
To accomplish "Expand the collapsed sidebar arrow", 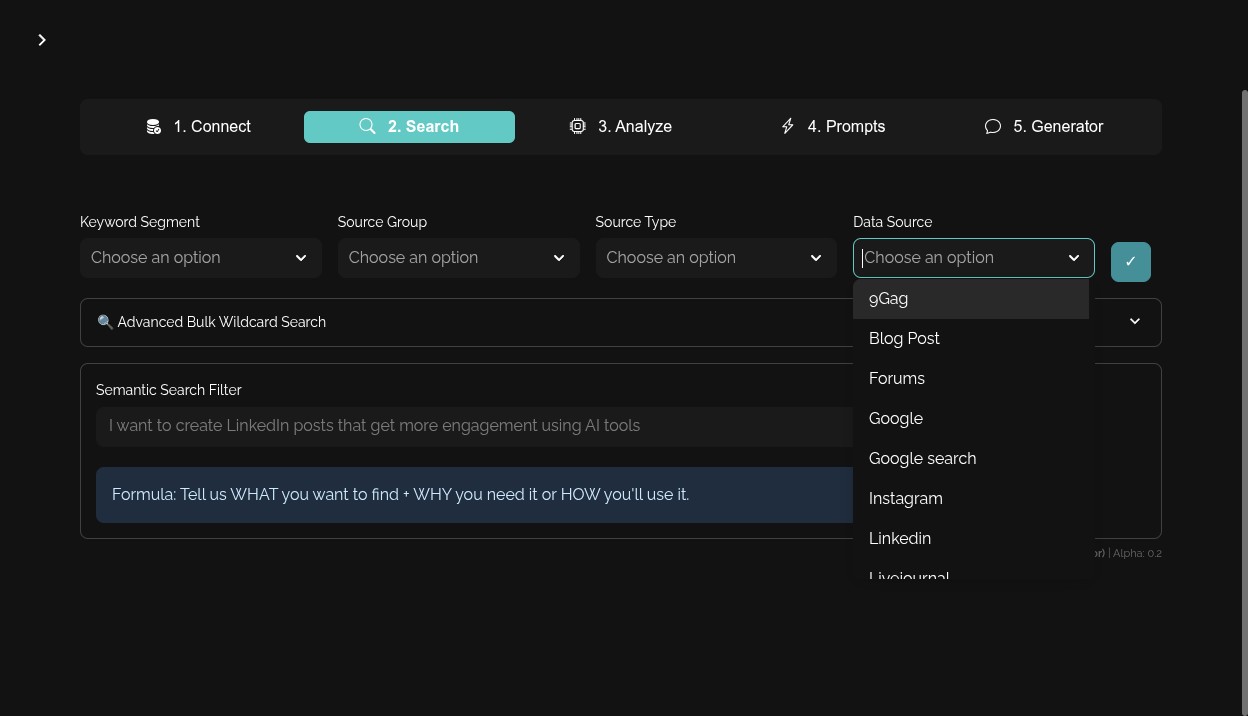I will [x=42, y=40].
